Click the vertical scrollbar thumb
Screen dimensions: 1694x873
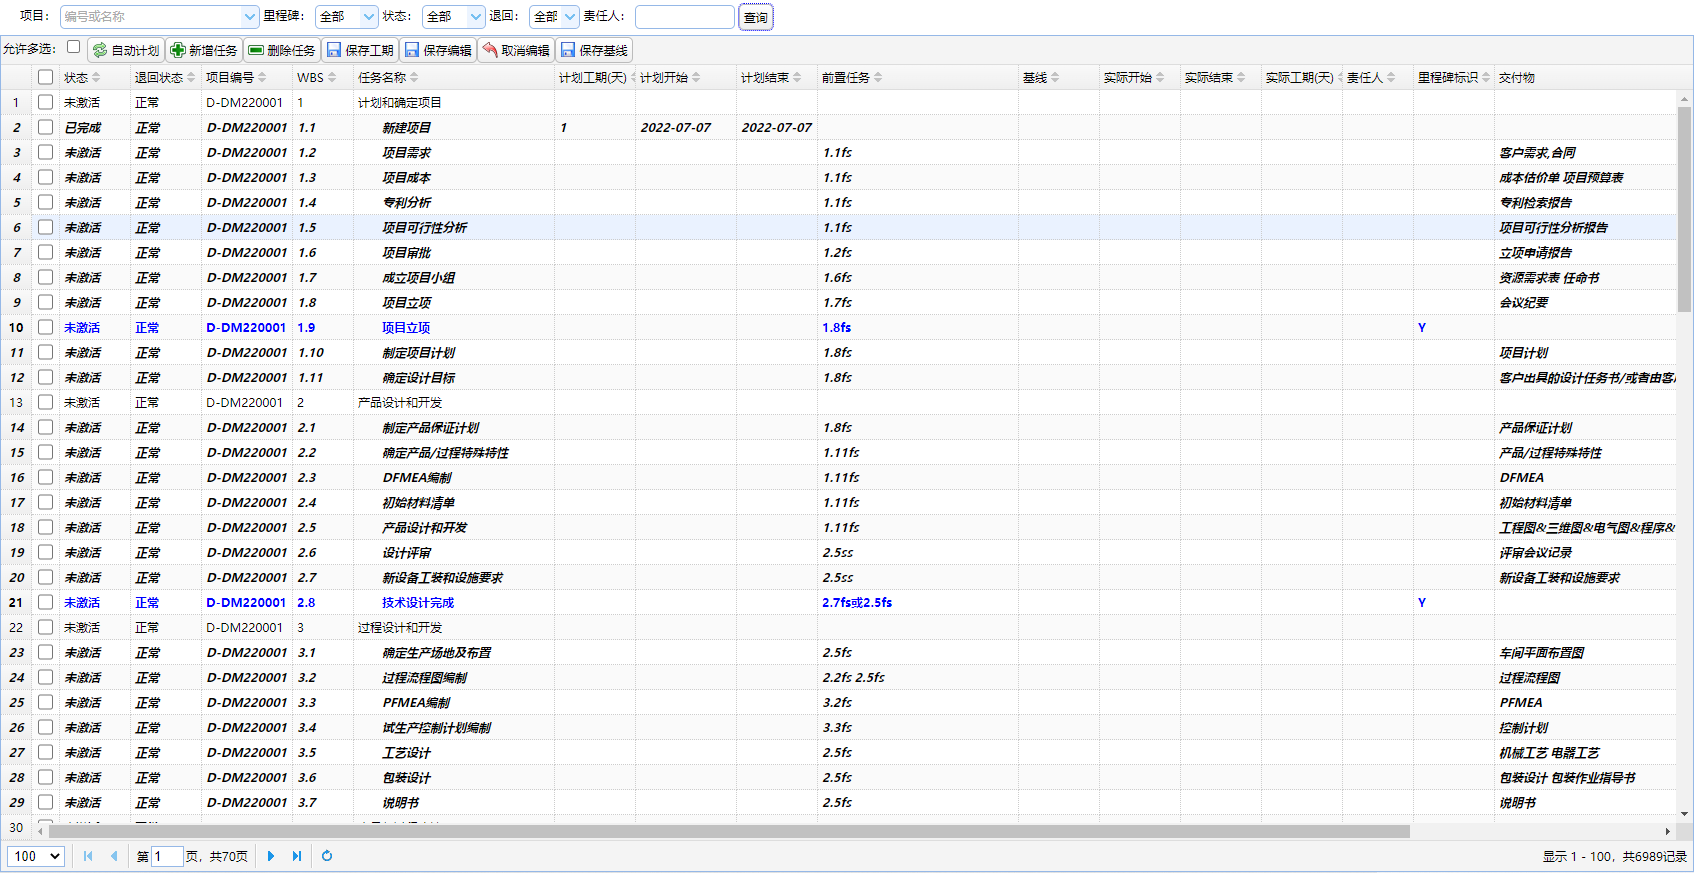pyautogui.click(x=1685, y=210)
